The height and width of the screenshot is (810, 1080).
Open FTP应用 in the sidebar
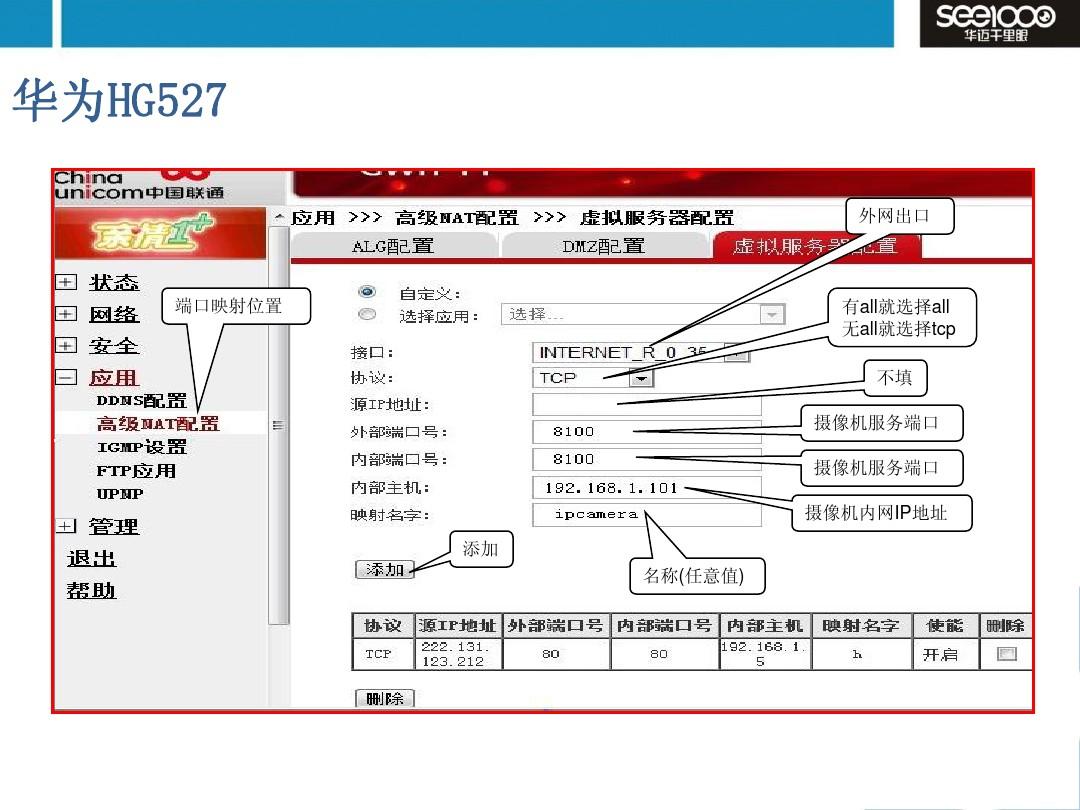(x=136, y=471)
